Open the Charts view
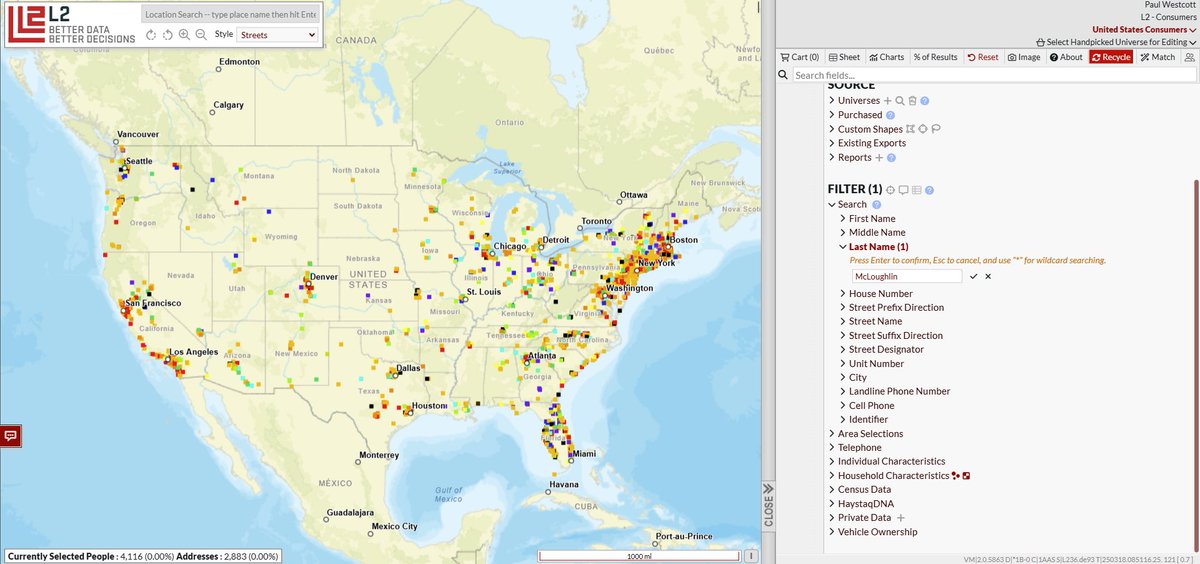Viewport: 1200px width, 564px height. pyautogui.click(x=886, y=57)
